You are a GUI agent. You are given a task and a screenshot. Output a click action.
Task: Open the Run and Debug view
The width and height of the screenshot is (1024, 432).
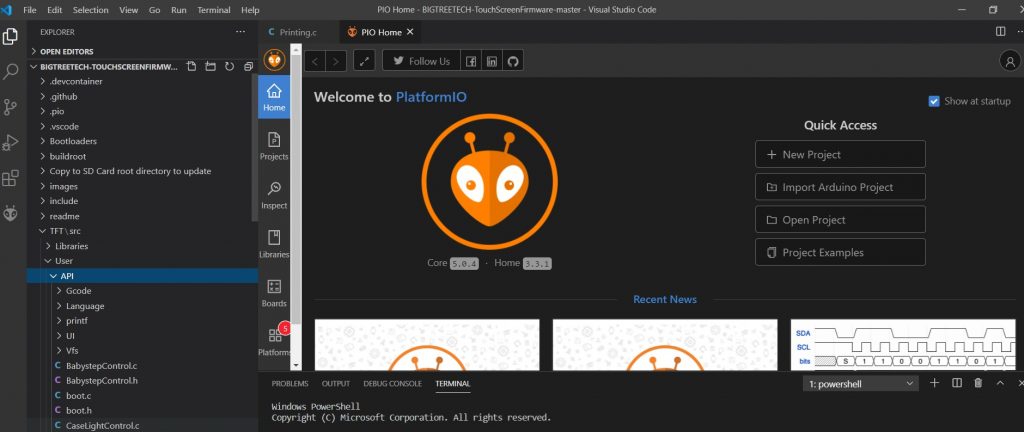(10, 142)
